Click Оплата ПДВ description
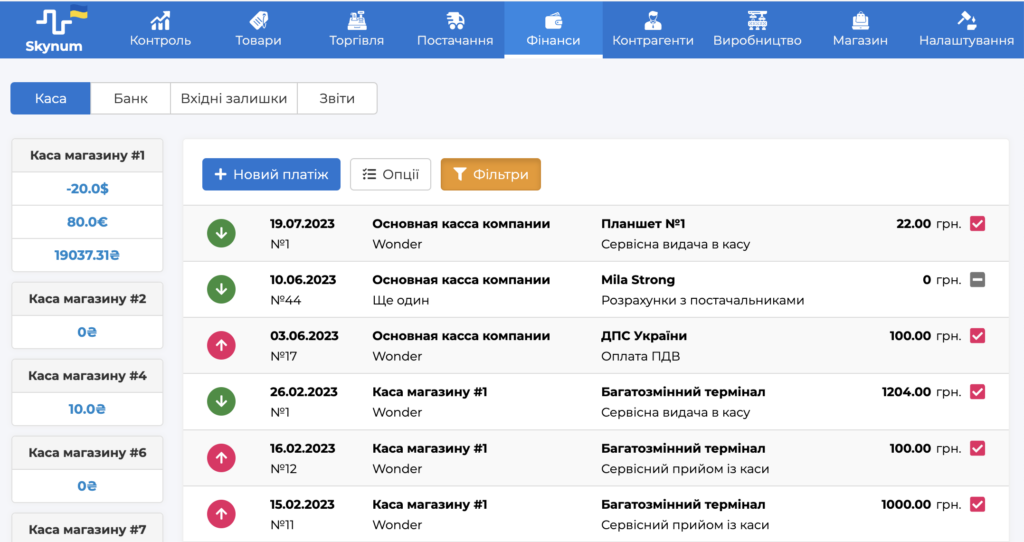The width and height of the screenshot is (1024, 542). [x=641, y=357]
